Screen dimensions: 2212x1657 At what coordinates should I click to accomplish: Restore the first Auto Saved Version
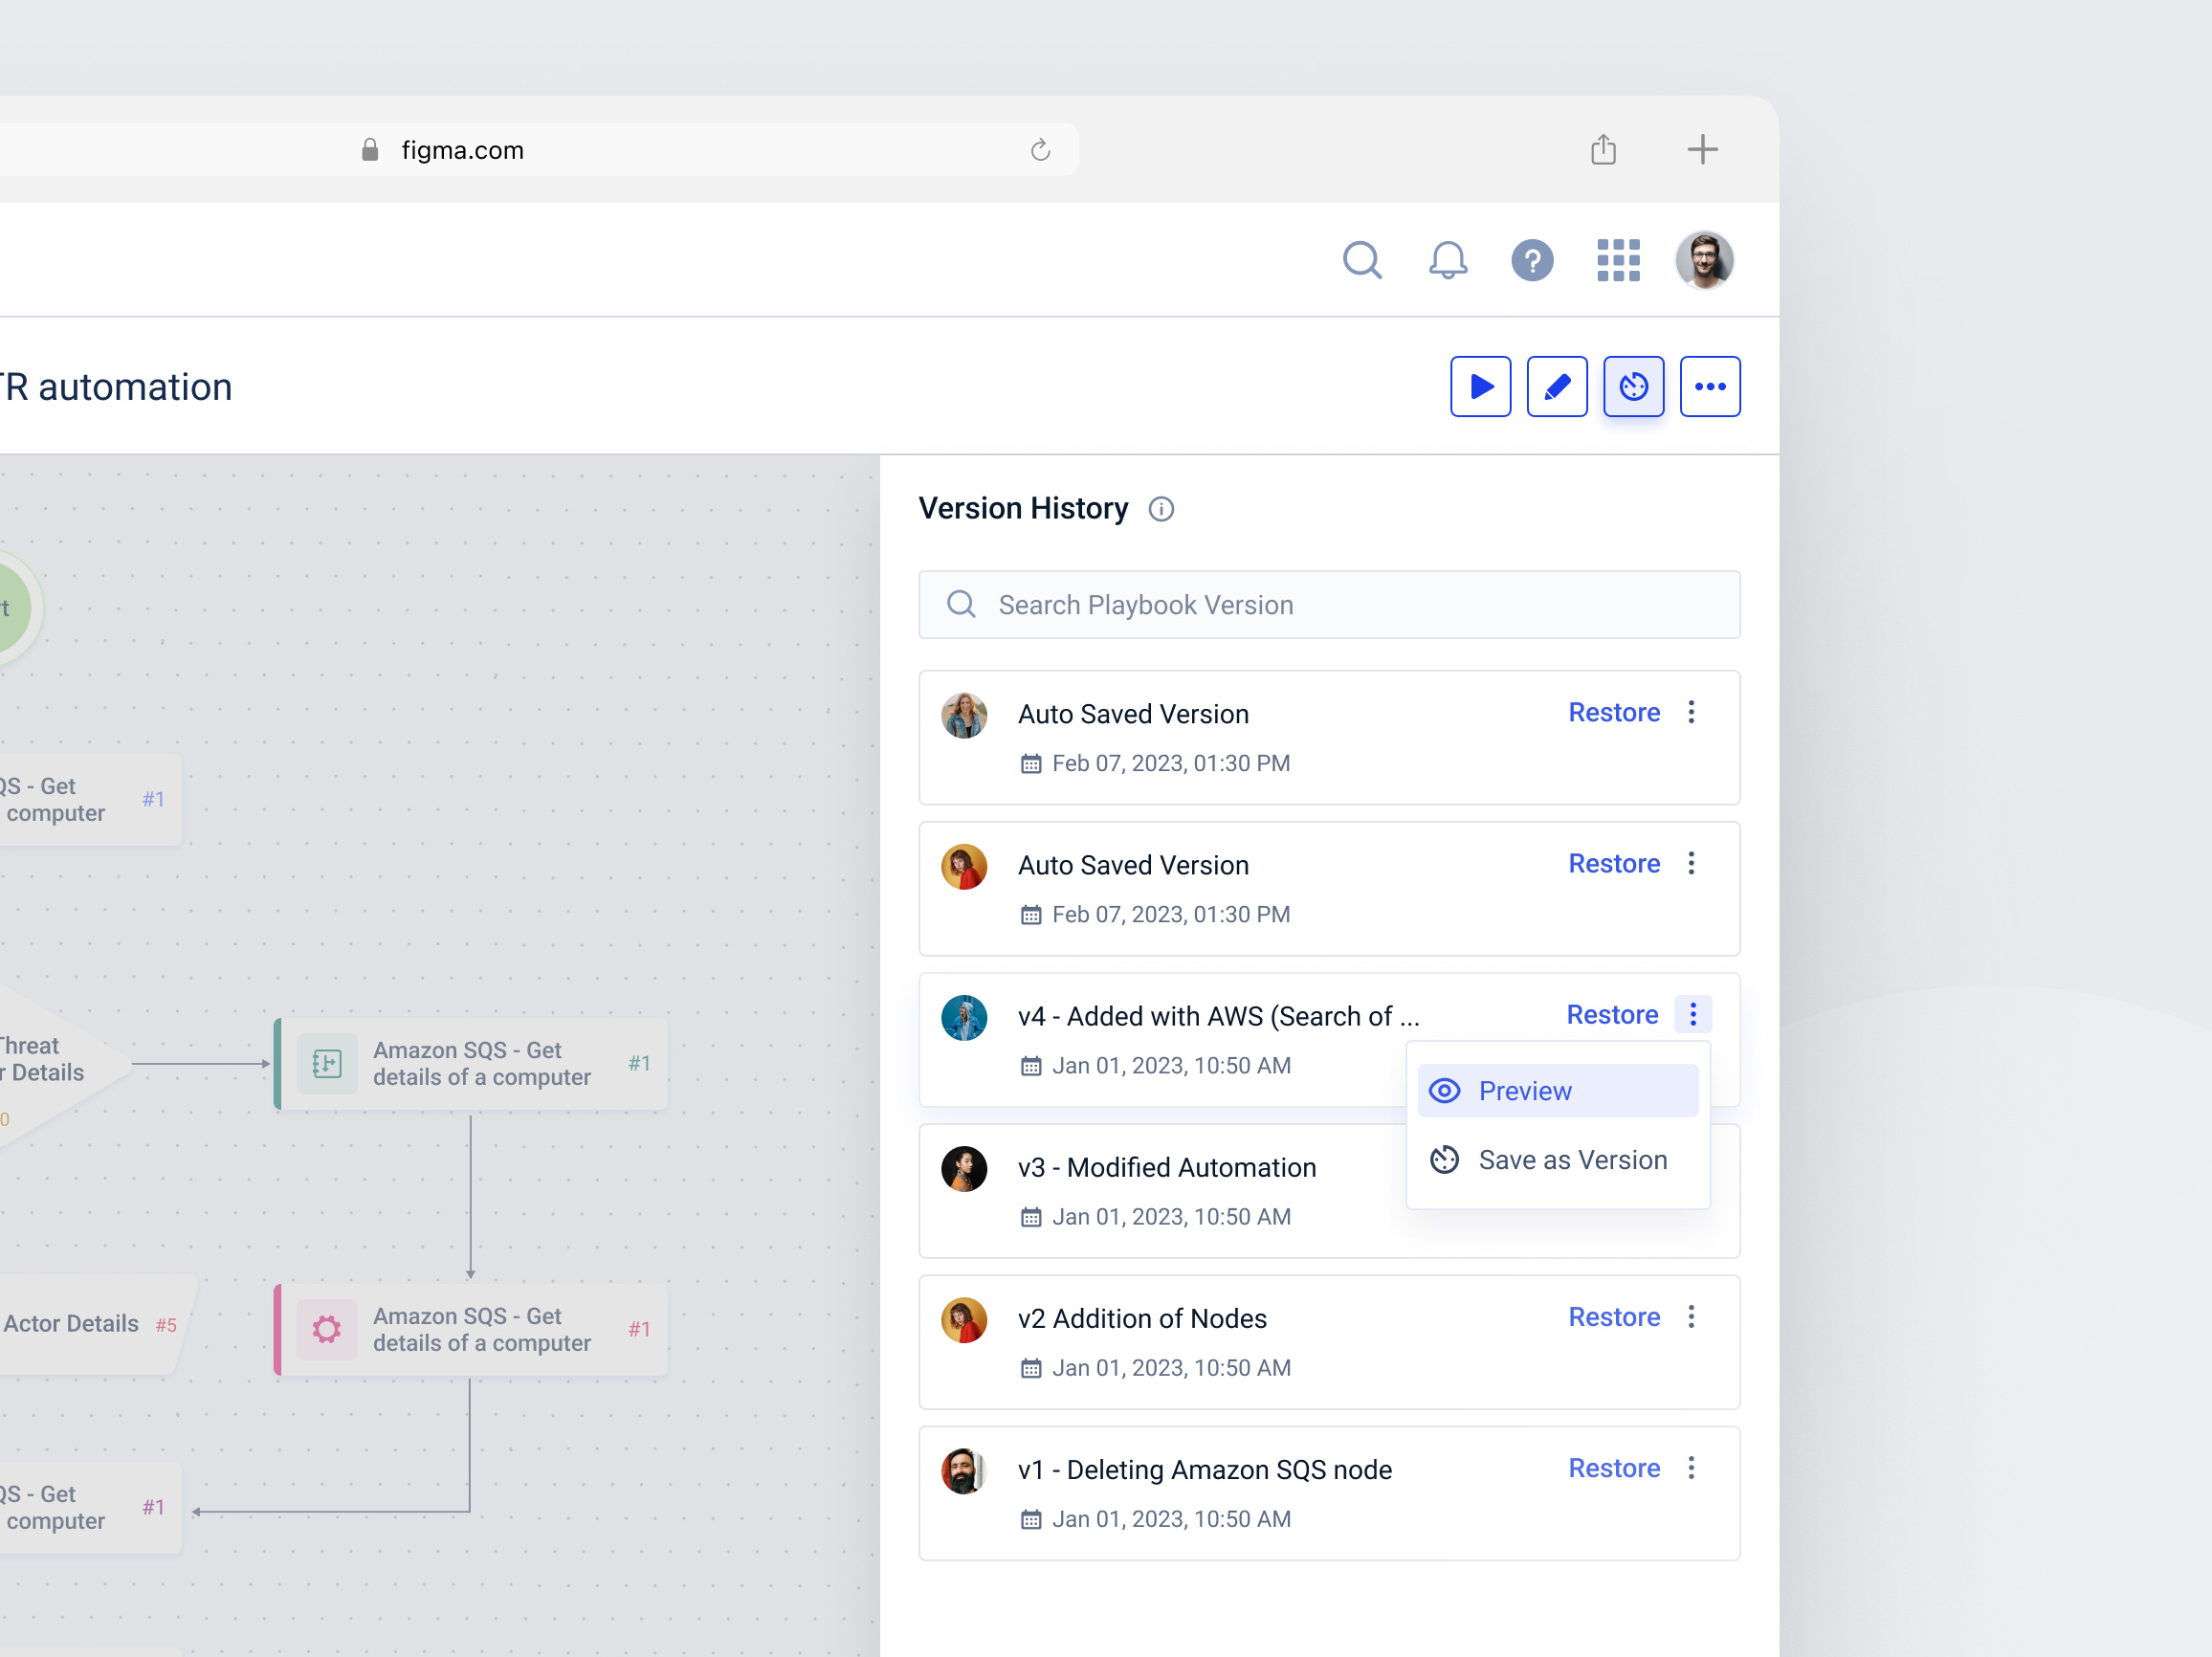pos(1613,712)
